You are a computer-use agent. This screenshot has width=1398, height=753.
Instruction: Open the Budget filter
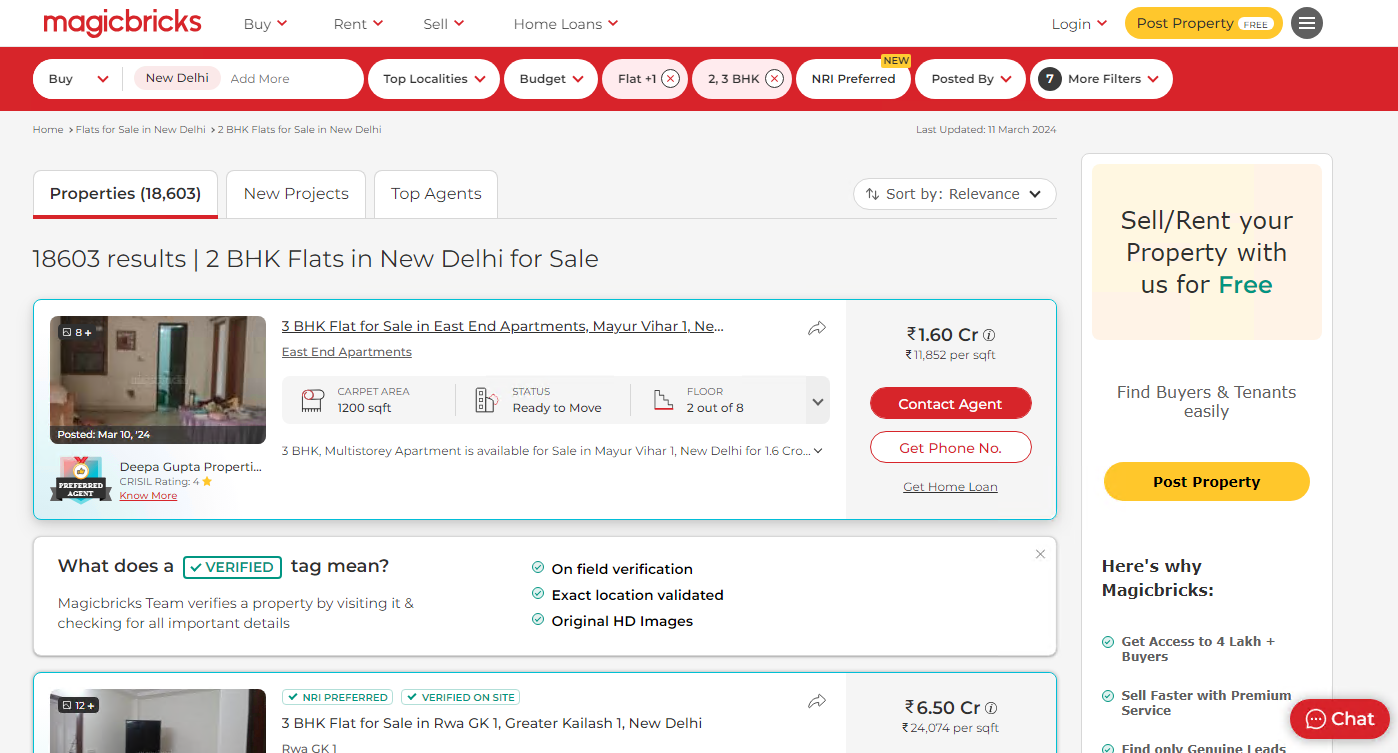coord(551,79)
